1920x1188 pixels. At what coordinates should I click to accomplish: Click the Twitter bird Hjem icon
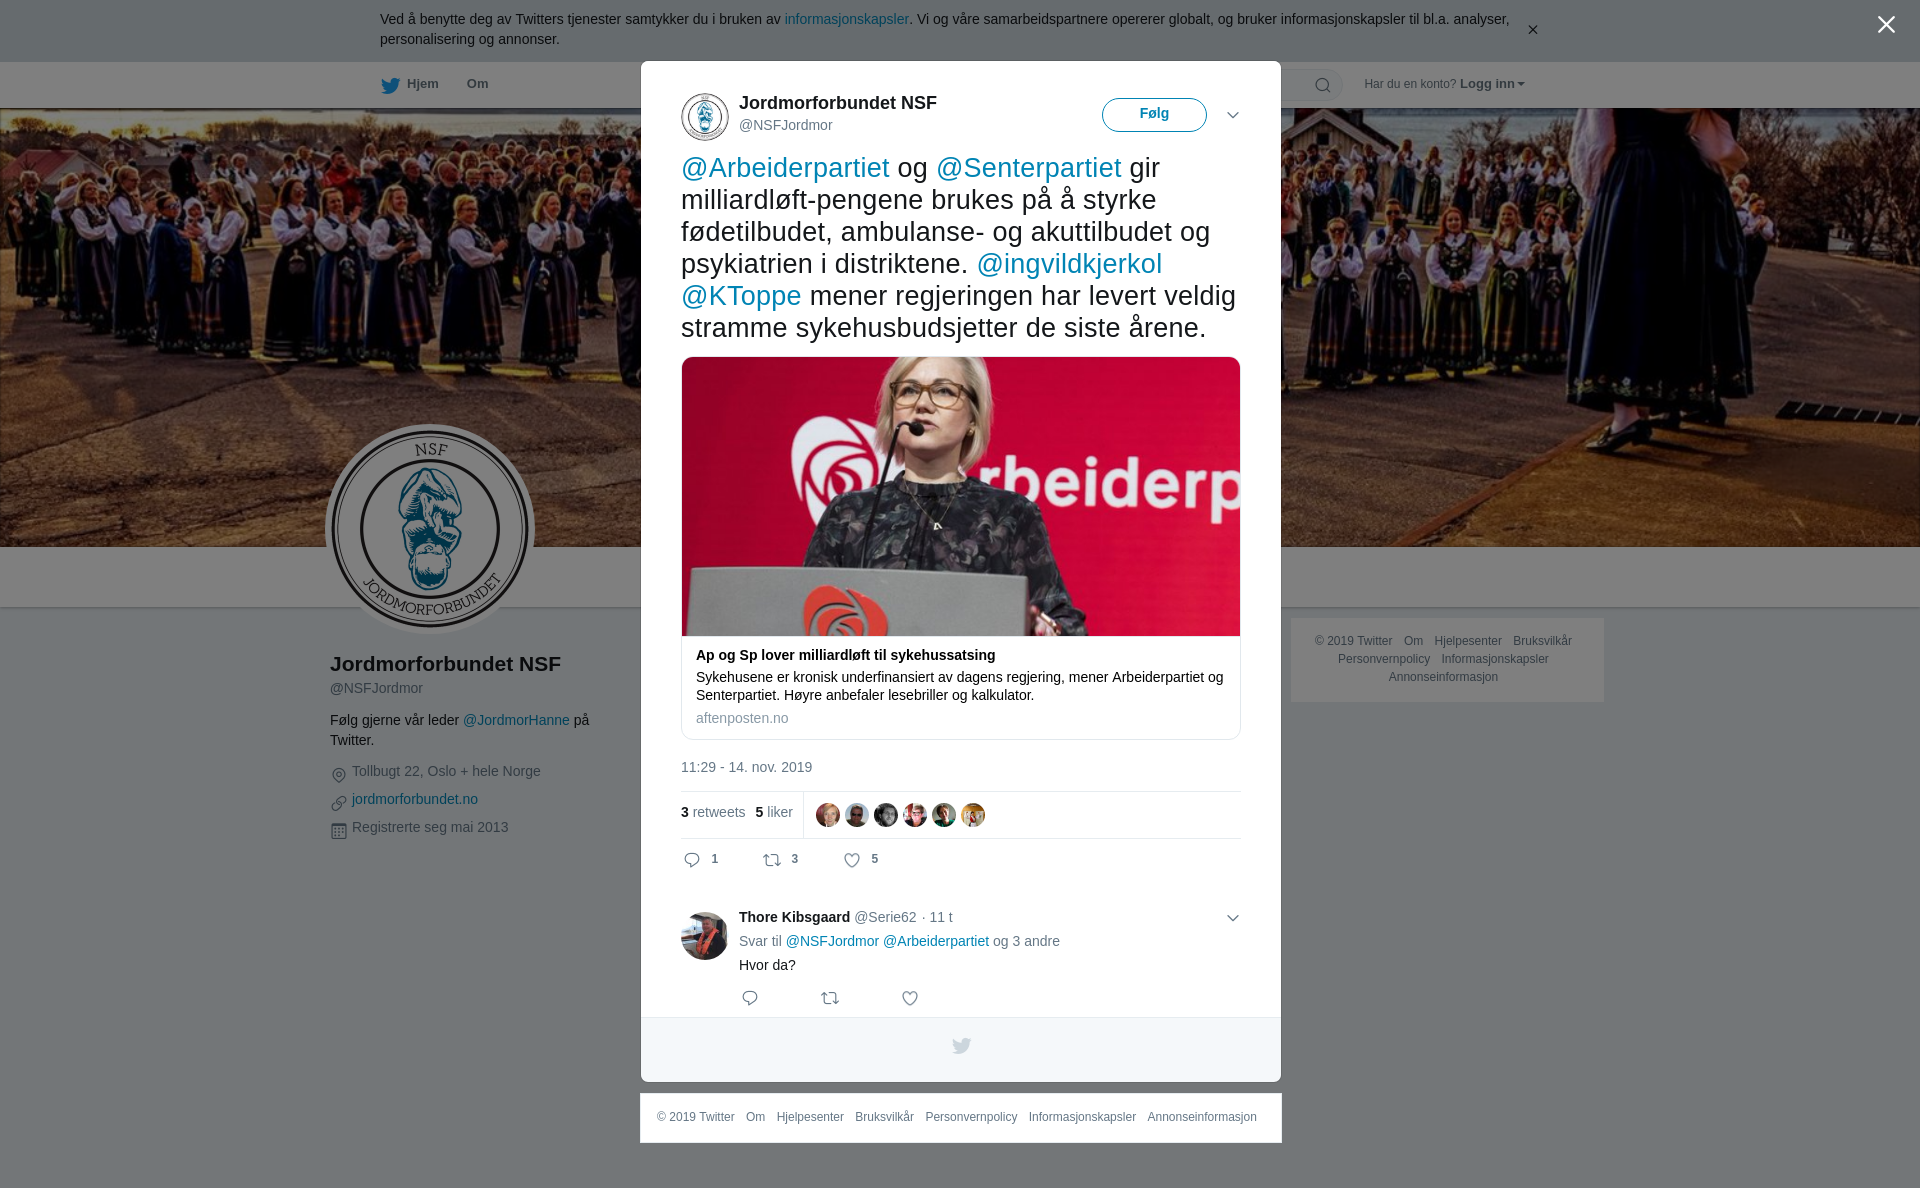pos(390,85)
